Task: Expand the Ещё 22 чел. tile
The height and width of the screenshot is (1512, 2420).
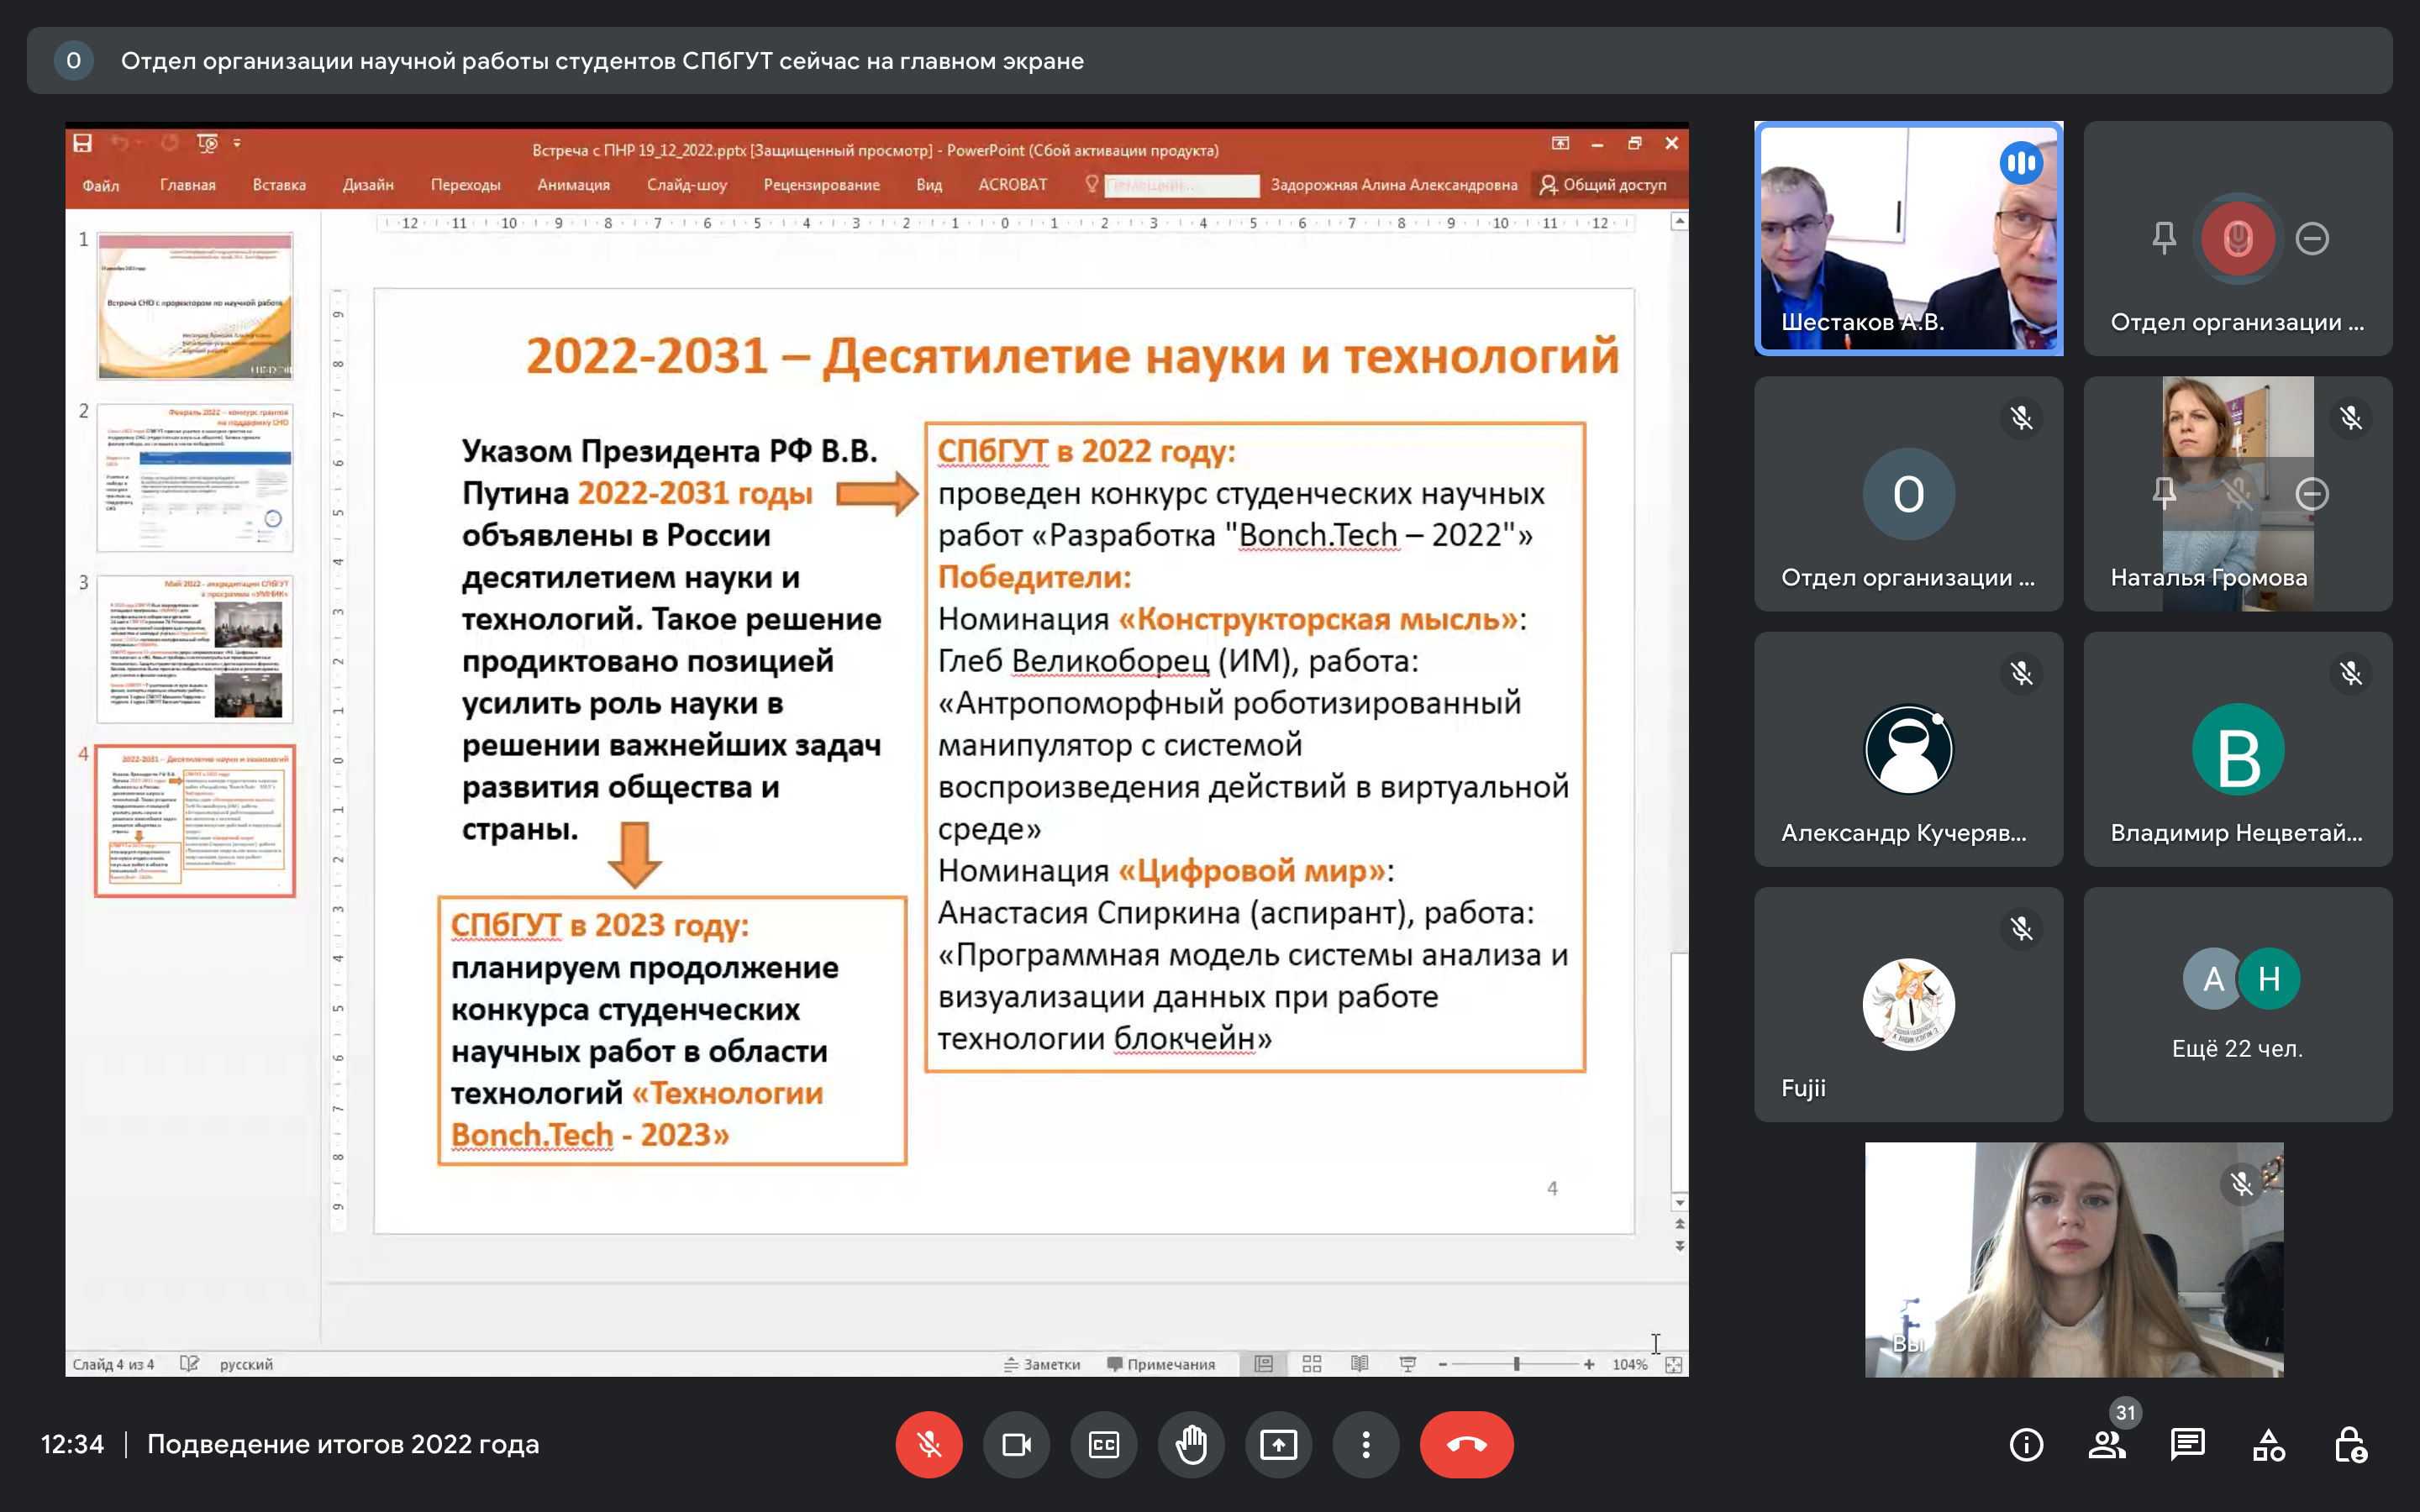Action: tap(2237, 1003)
